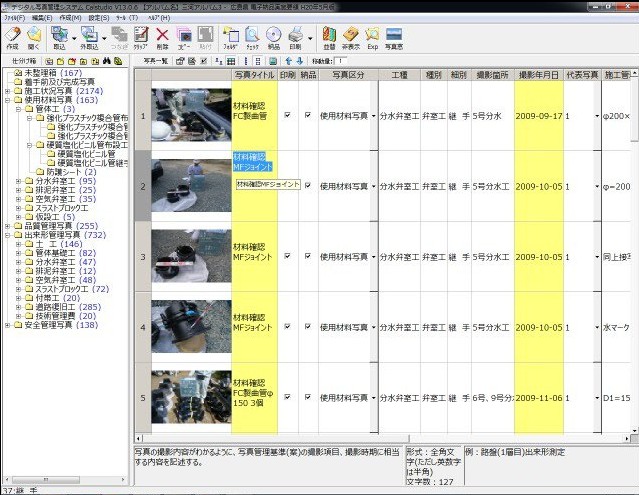Image resolution: width=639 pixels, height=495 pixels.
Task: Click the フォルダ (folder) toolbar icon
Action: pyautogui.click(x=231, y=38)
